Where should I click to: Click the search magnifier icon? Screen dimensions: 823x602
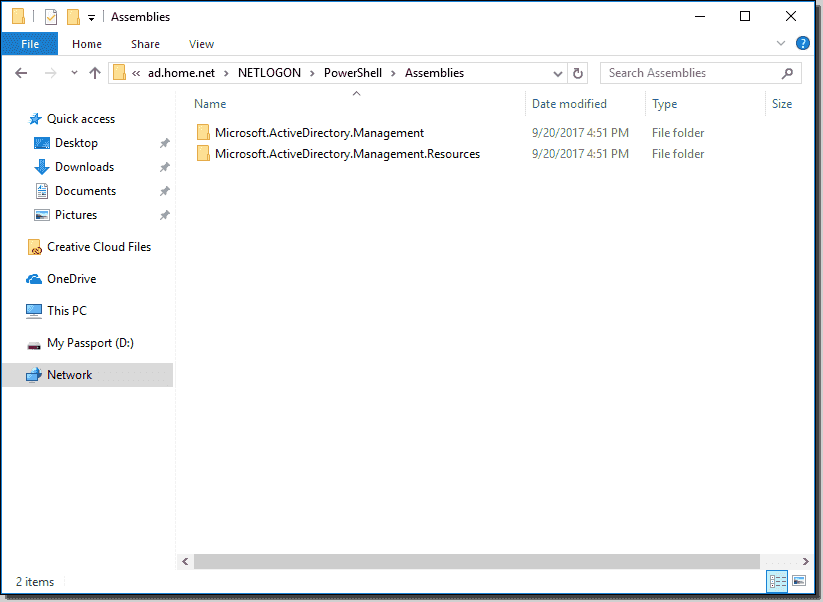[x=787, y=73]
